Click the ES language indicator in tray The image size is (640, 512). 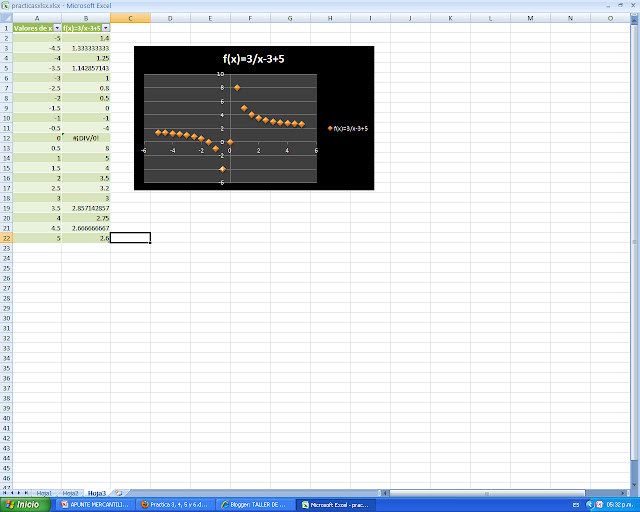tap(576, 505)
